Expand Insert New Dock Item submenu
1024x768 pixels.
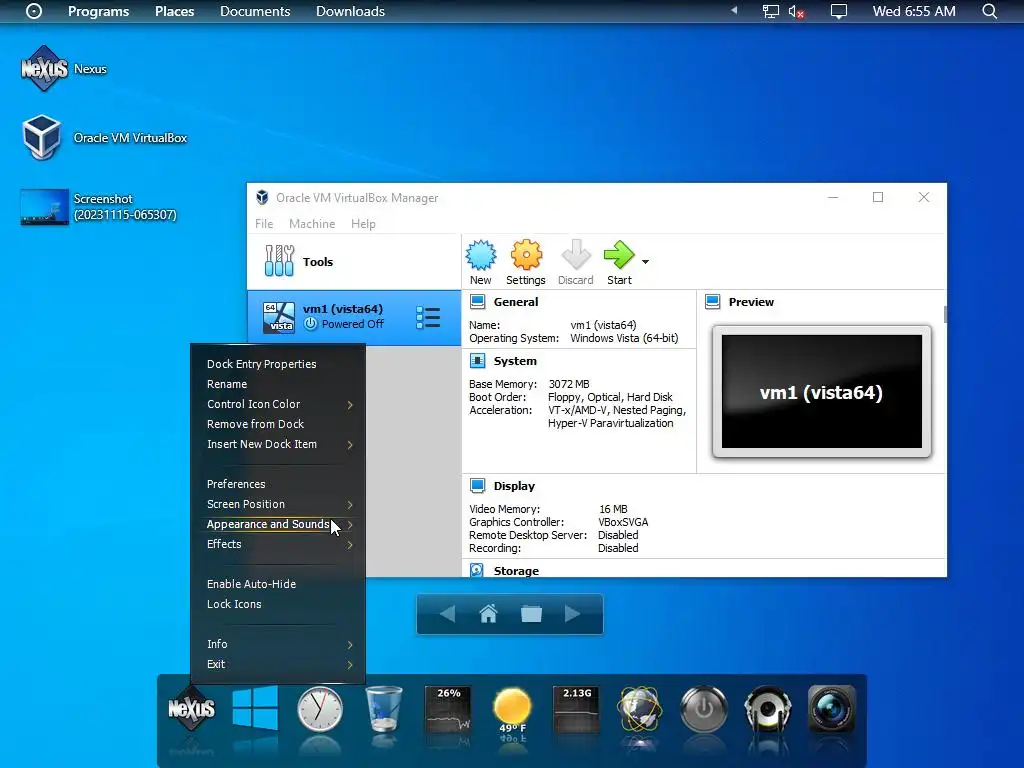point(278,444)
